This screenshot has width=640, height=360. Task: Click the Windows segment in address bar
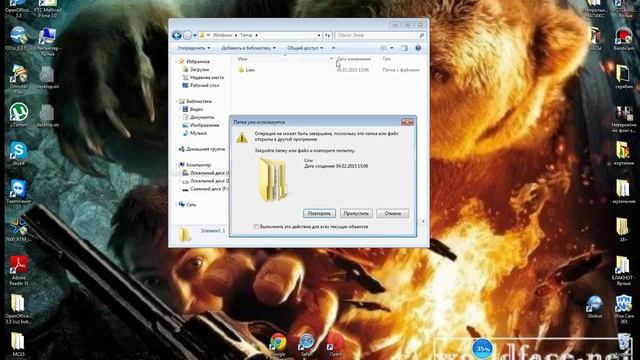pyautogui.click(x=222, y=36)
